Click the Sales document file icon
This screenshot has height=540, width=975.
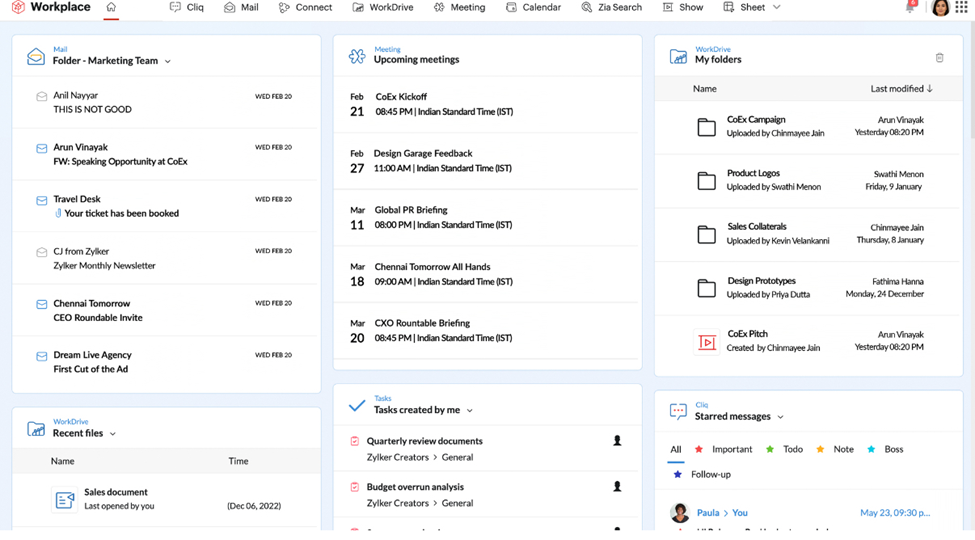coord(65,500)
